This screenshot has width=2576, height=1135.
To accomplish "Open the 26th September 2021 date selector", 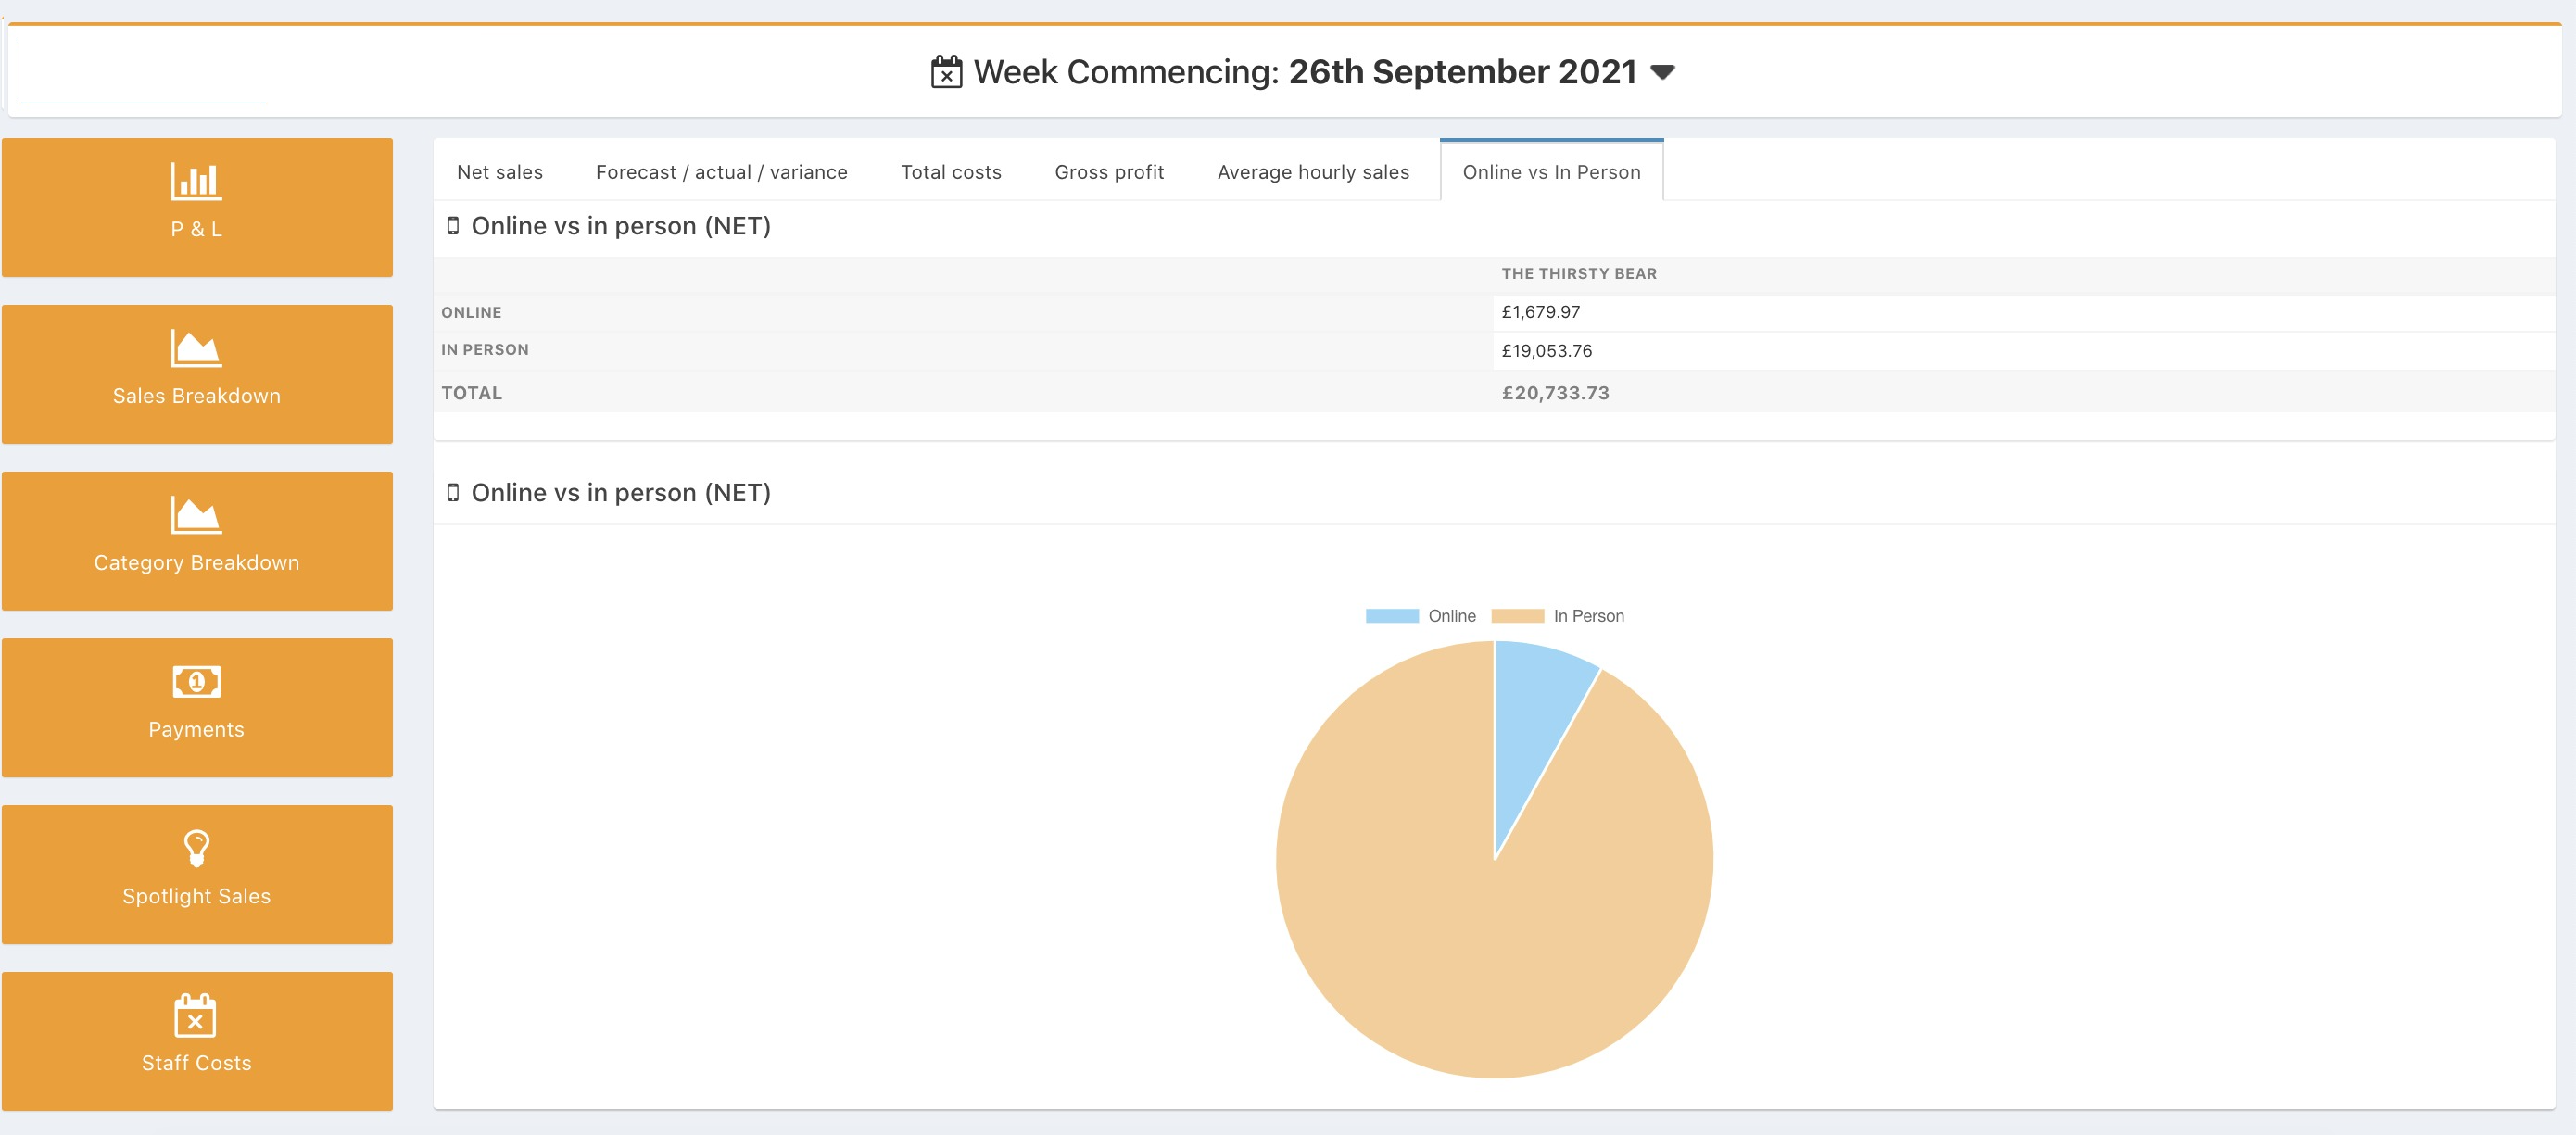I will [x=1461, y=72].
